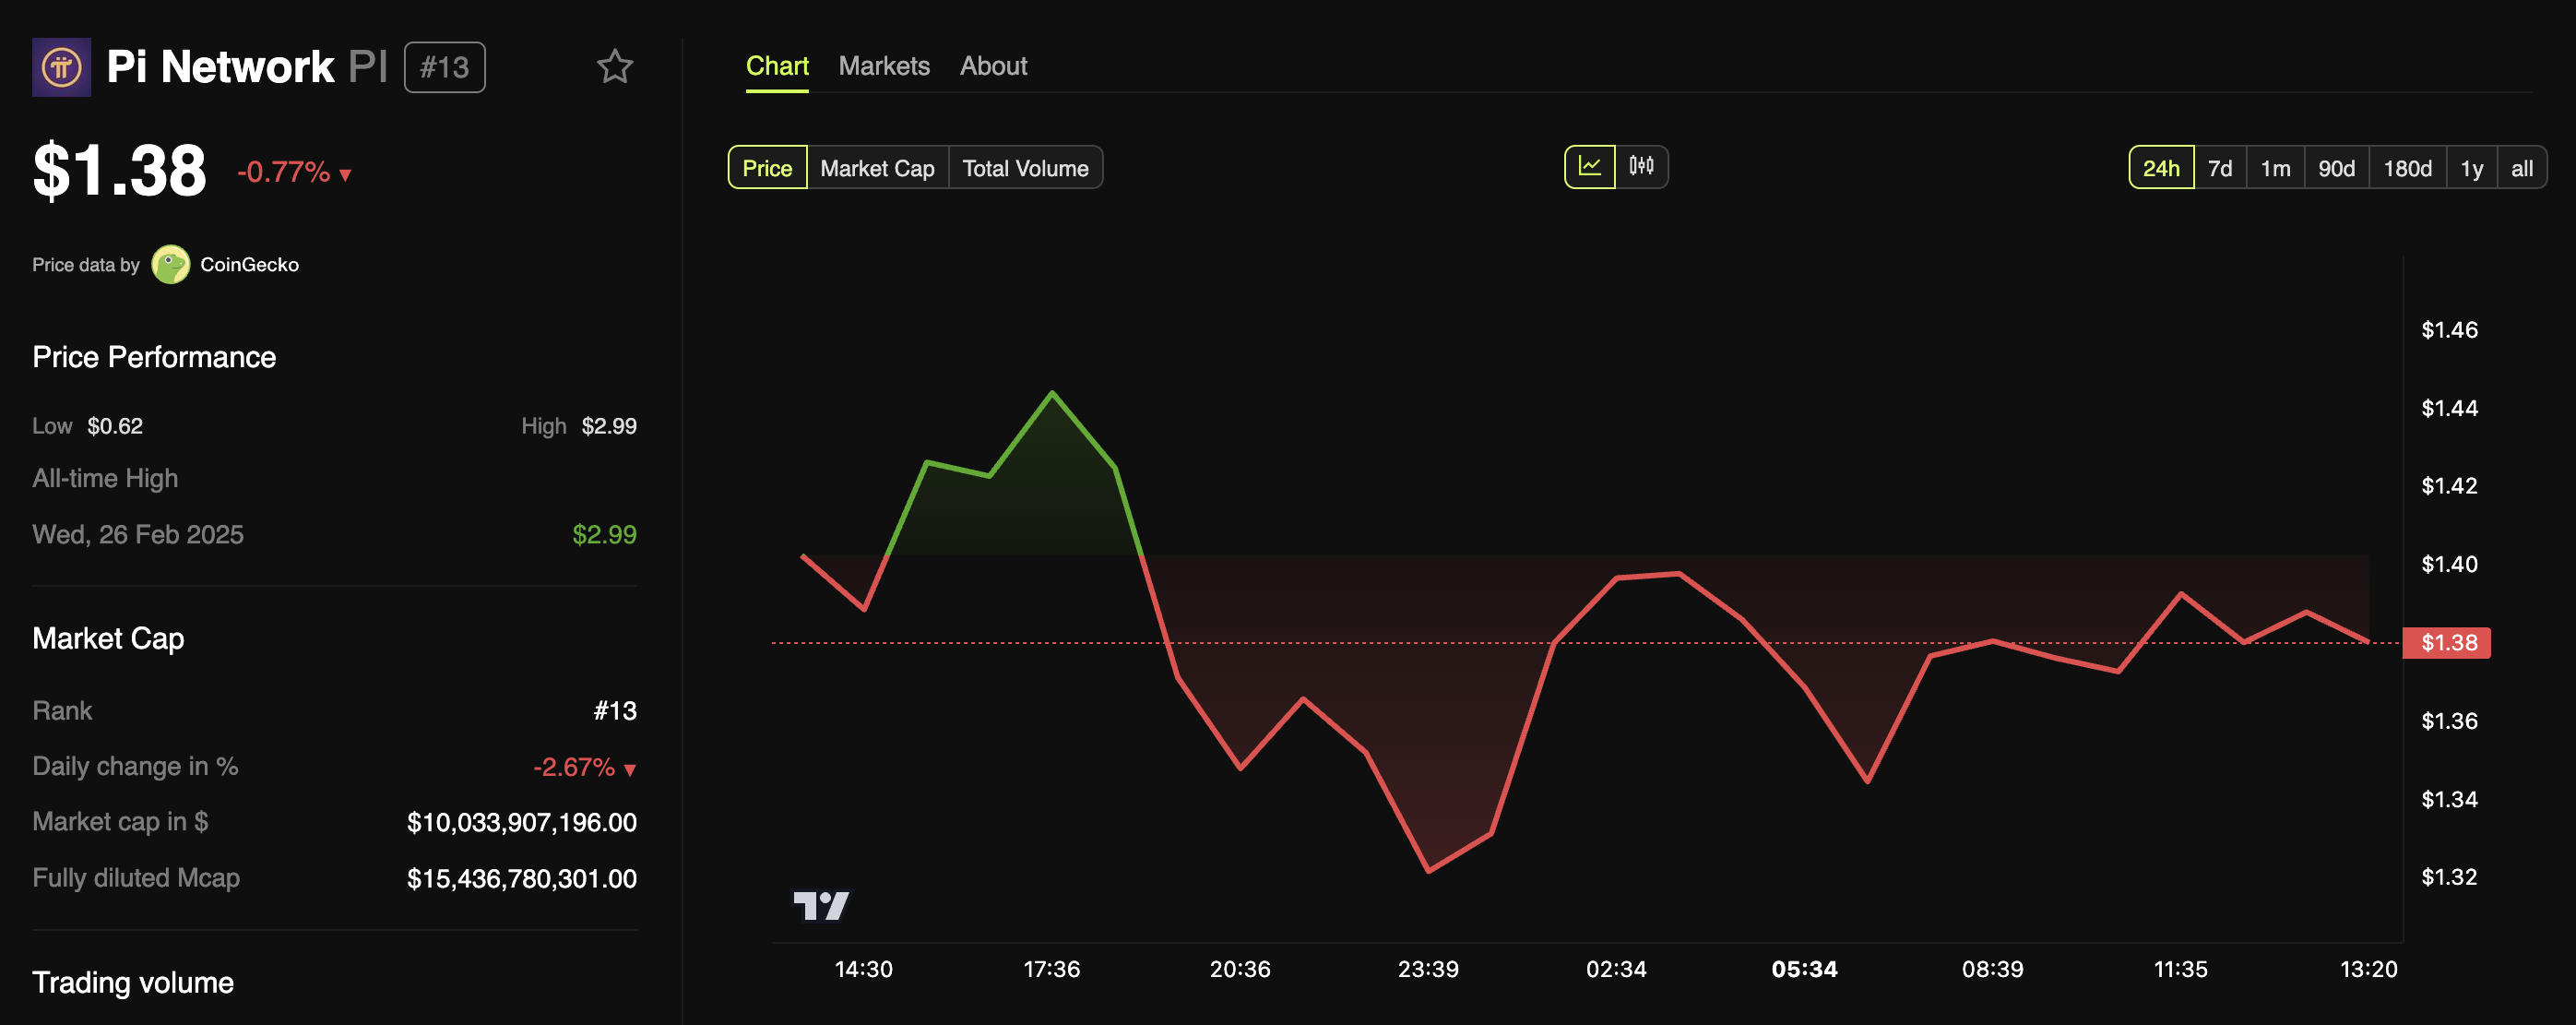2576x1025 pixels.
Task: Set chart range to 7d
Action: [x=2219, y=168]
